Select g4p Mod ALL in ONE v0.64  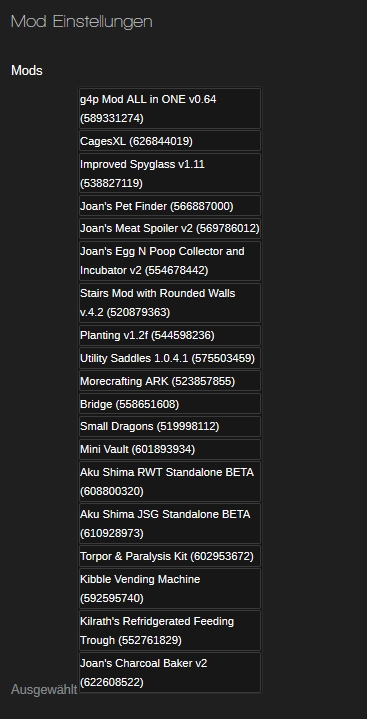(x=170, y=109)
